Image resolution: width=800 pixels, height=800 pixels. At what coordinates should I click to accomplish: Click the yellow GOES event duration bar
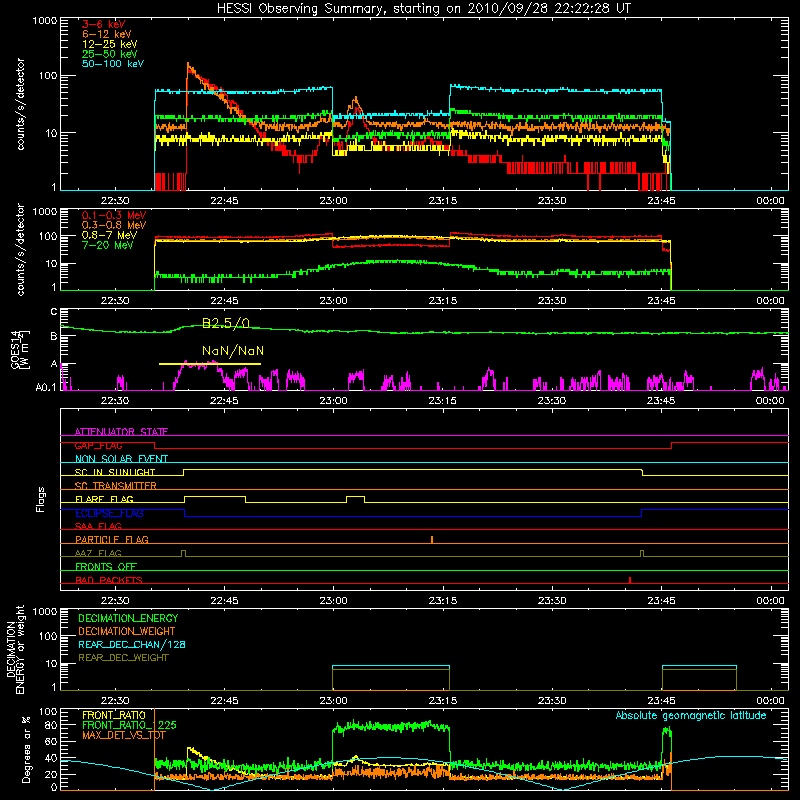tap(210, 364)
